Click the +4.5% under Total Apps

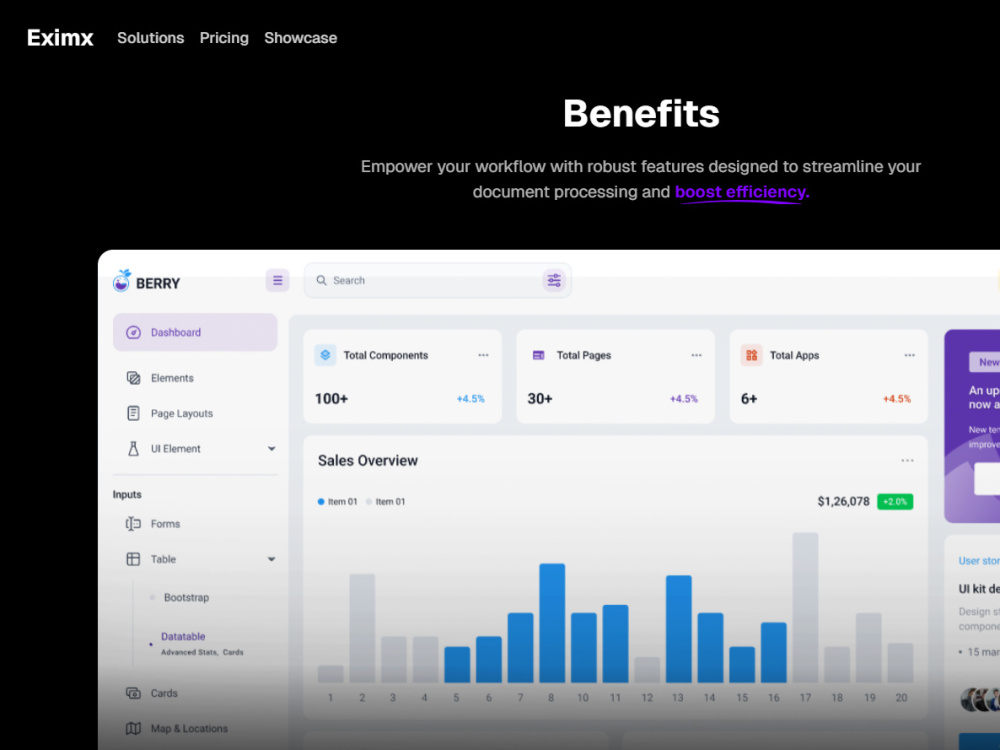(897, 399)
